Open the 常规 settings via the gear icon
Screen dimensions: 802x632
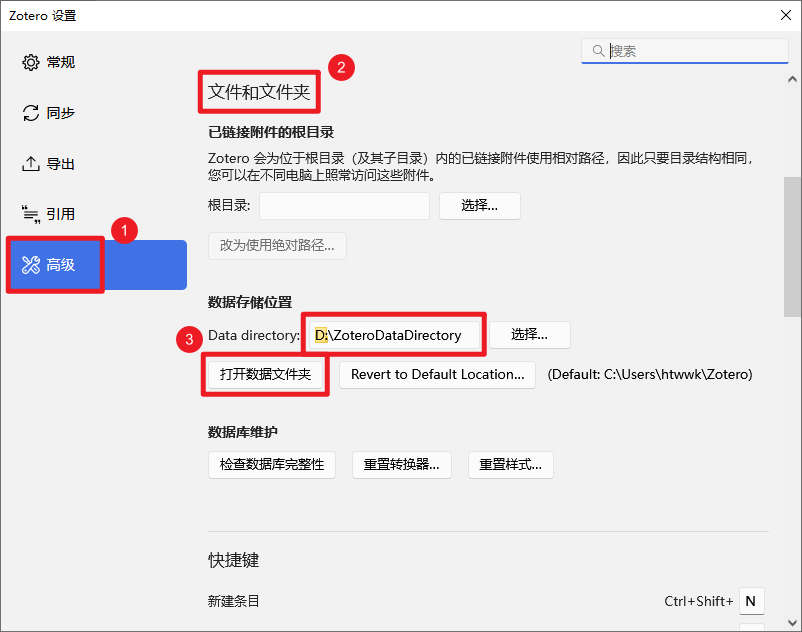[x=29, y=61]
